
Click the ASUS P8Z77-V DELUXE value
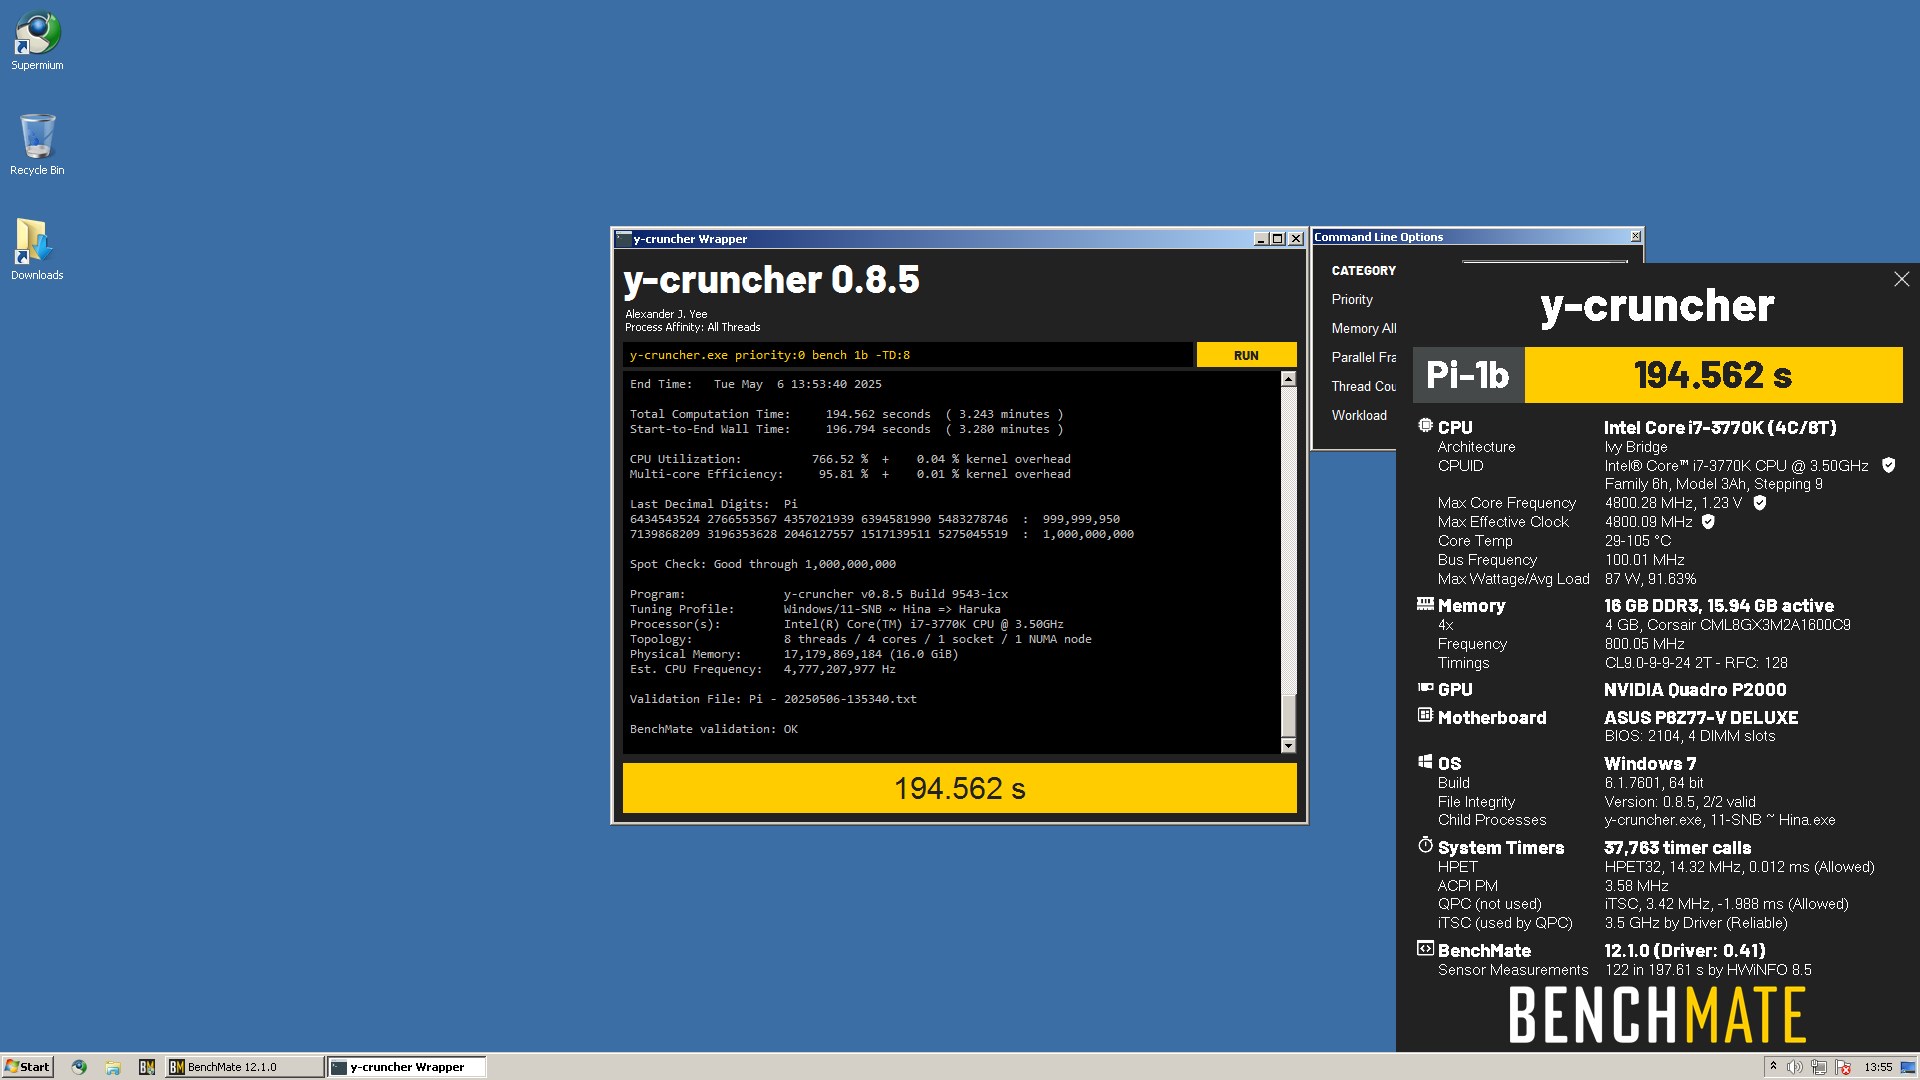(1701, 717)
